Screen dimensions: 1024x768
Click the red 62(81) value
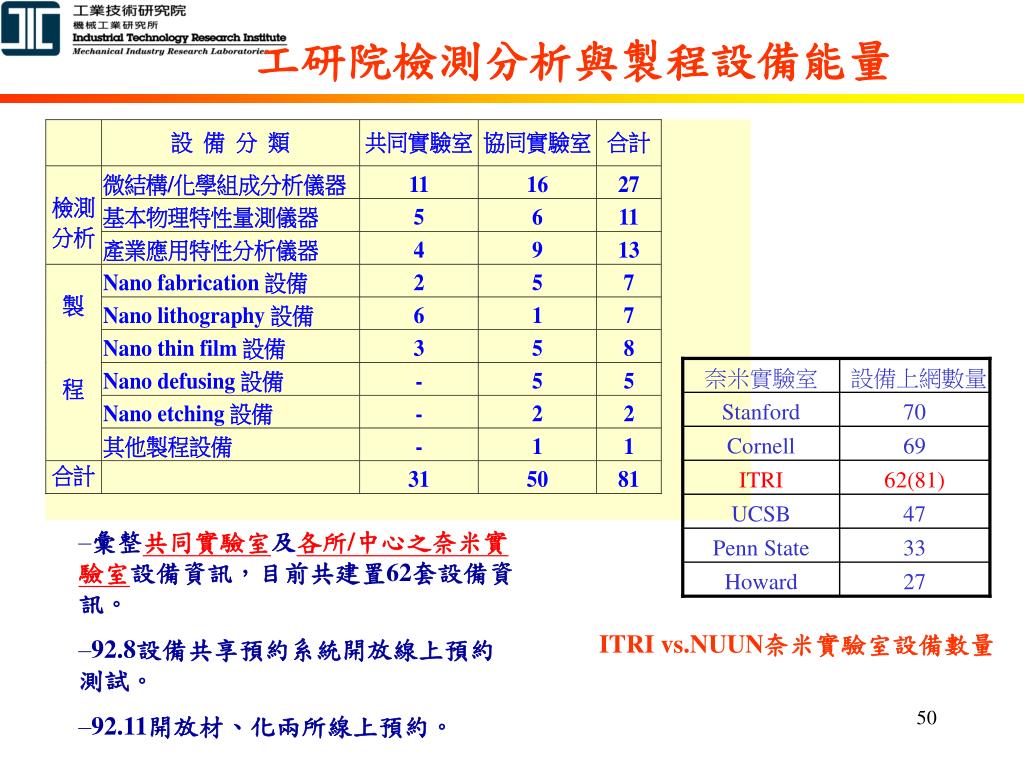(x=914, y=480)
